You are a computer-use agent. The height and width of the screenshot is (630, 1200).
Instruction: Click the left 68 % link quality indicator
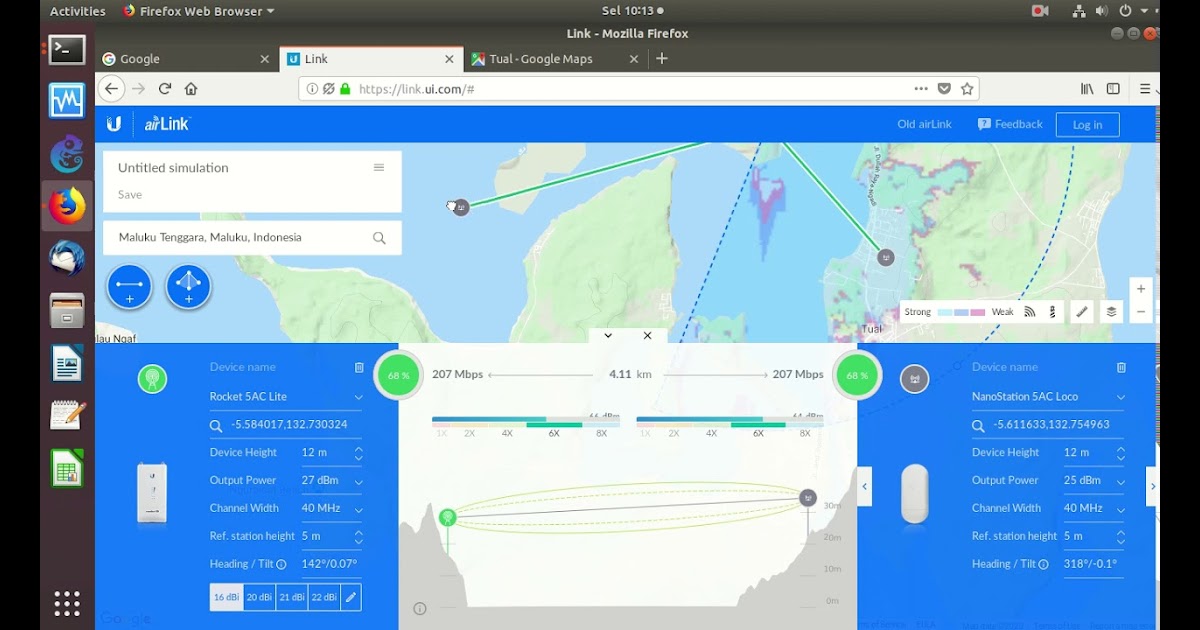point(398,375)
